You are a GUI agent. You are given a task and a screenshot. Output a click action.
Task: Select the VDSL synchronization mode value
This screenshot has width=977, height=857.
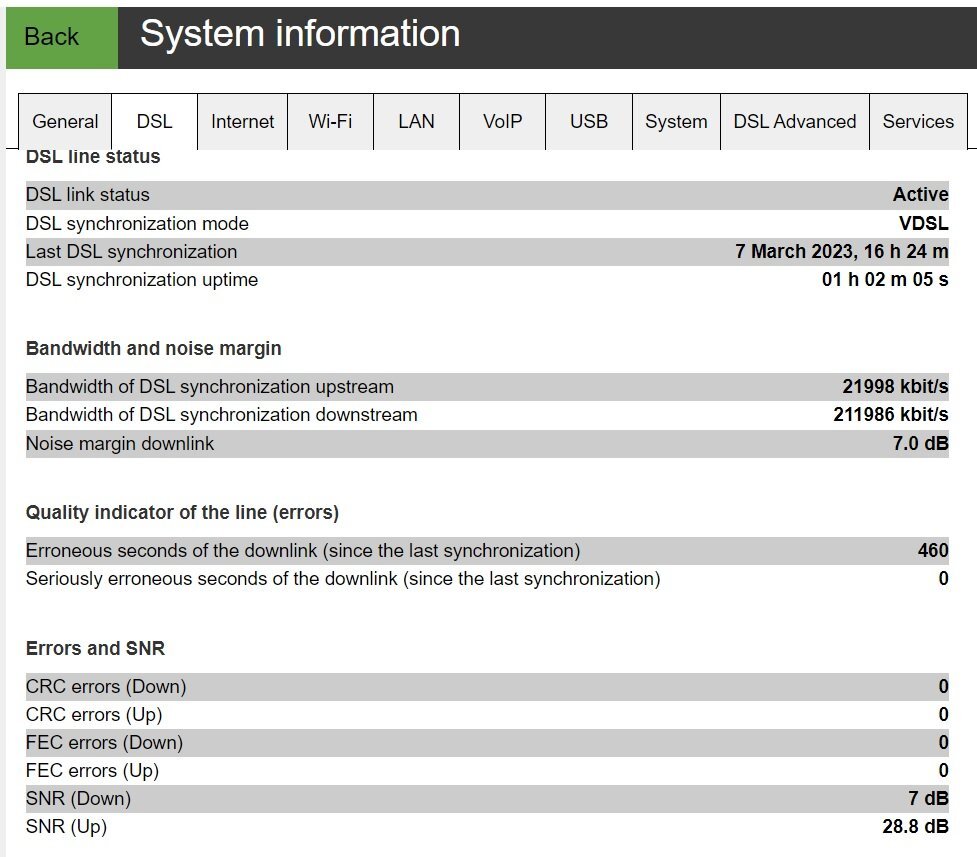[x=923, y=223]
